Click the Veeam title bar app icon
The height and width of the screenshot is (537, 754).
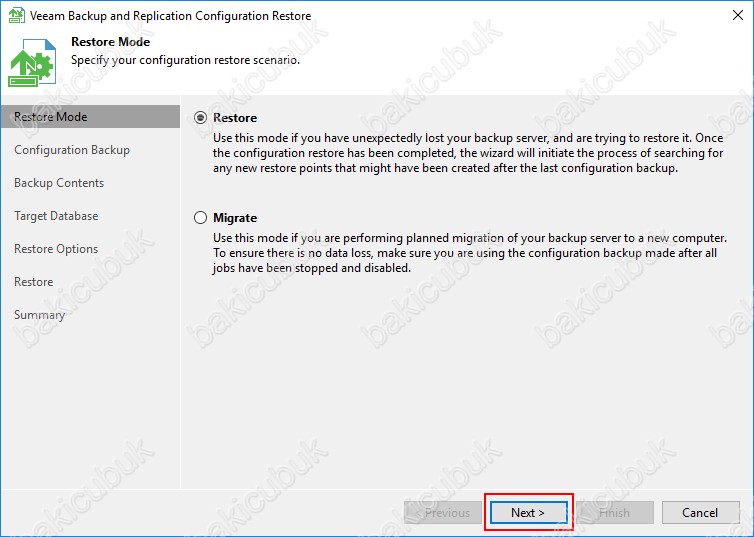[17, 15]
